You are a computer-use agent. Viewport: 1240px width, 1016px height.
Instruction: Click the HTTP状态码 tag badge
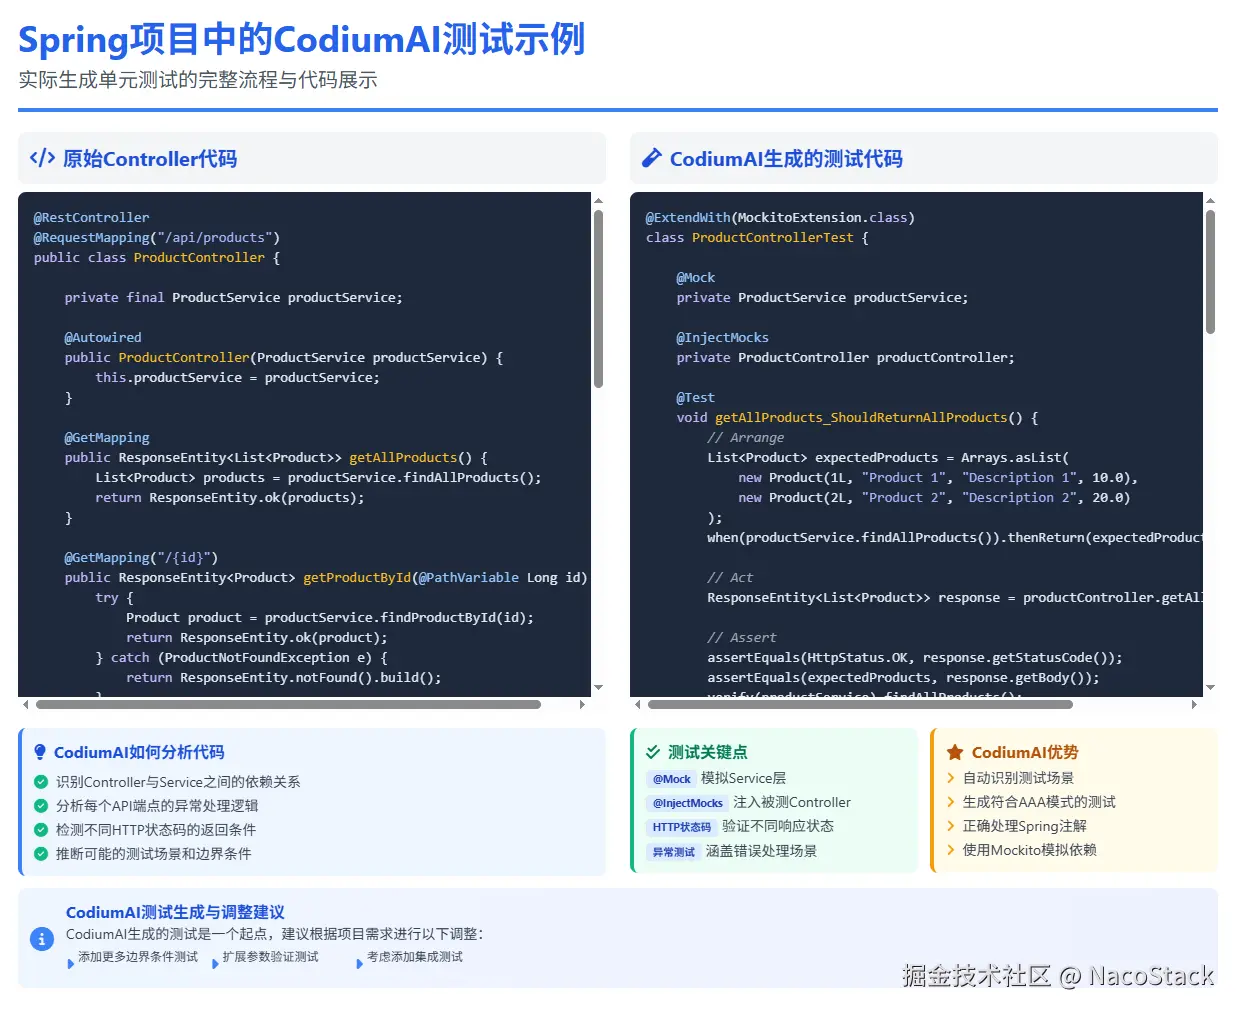(x=682, y=827)
